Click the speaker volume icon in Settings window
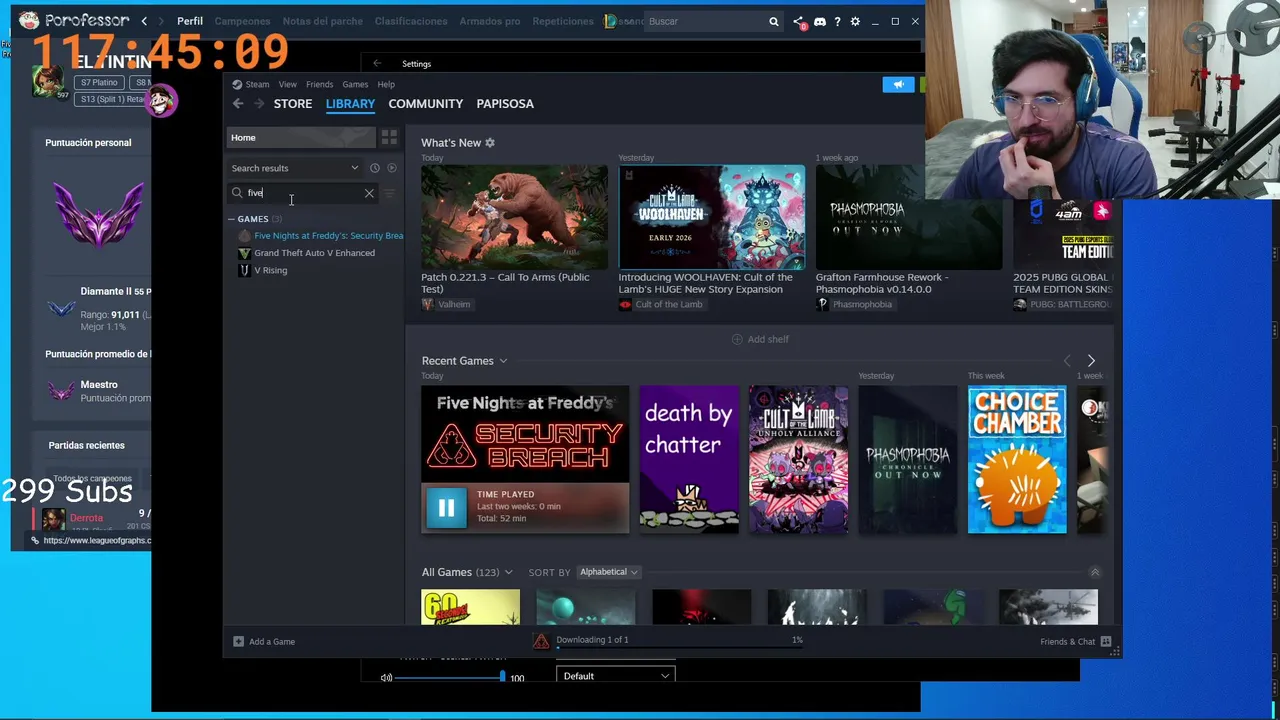 386,678
